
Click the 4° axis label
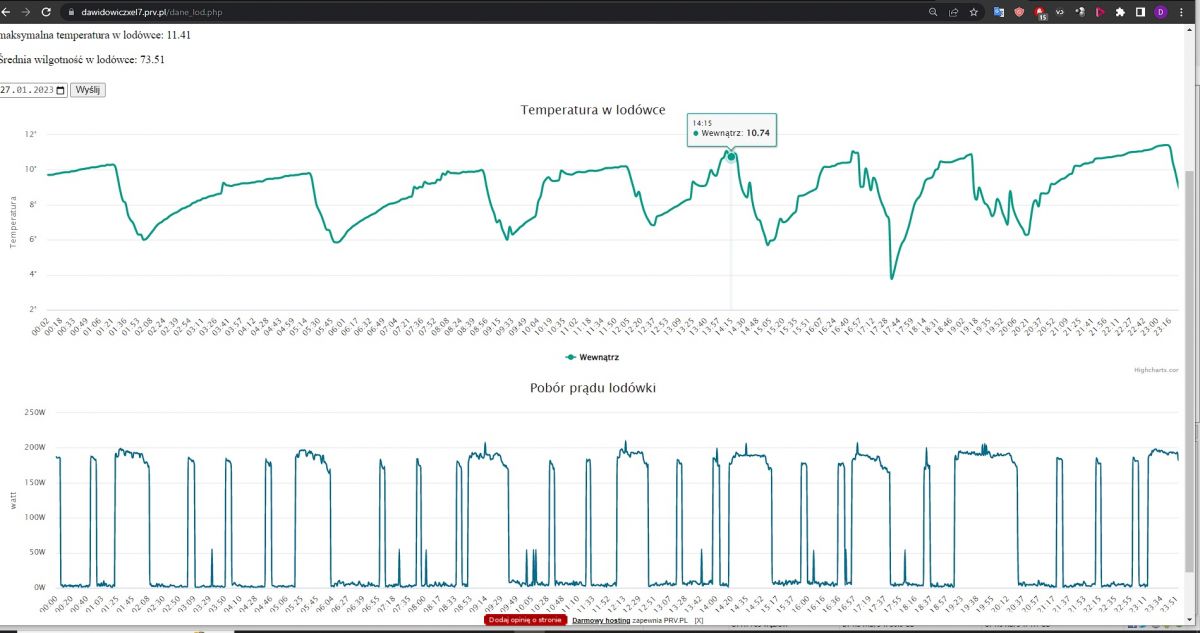point(33,274)
